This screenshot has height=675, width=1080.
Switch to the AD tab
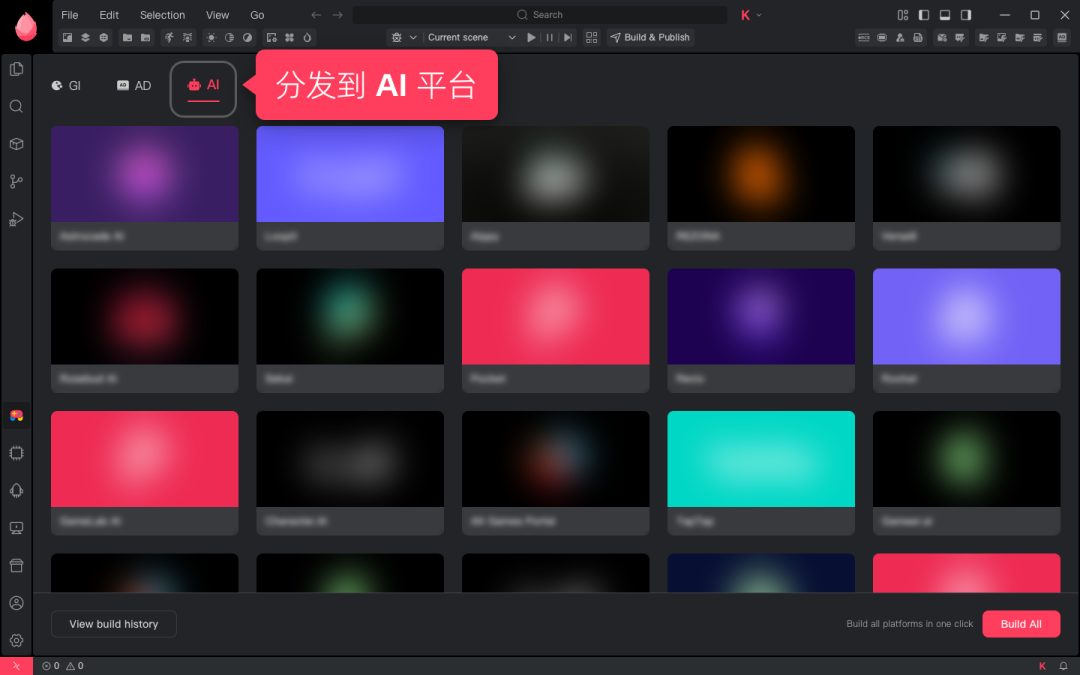tap(134, 85)
